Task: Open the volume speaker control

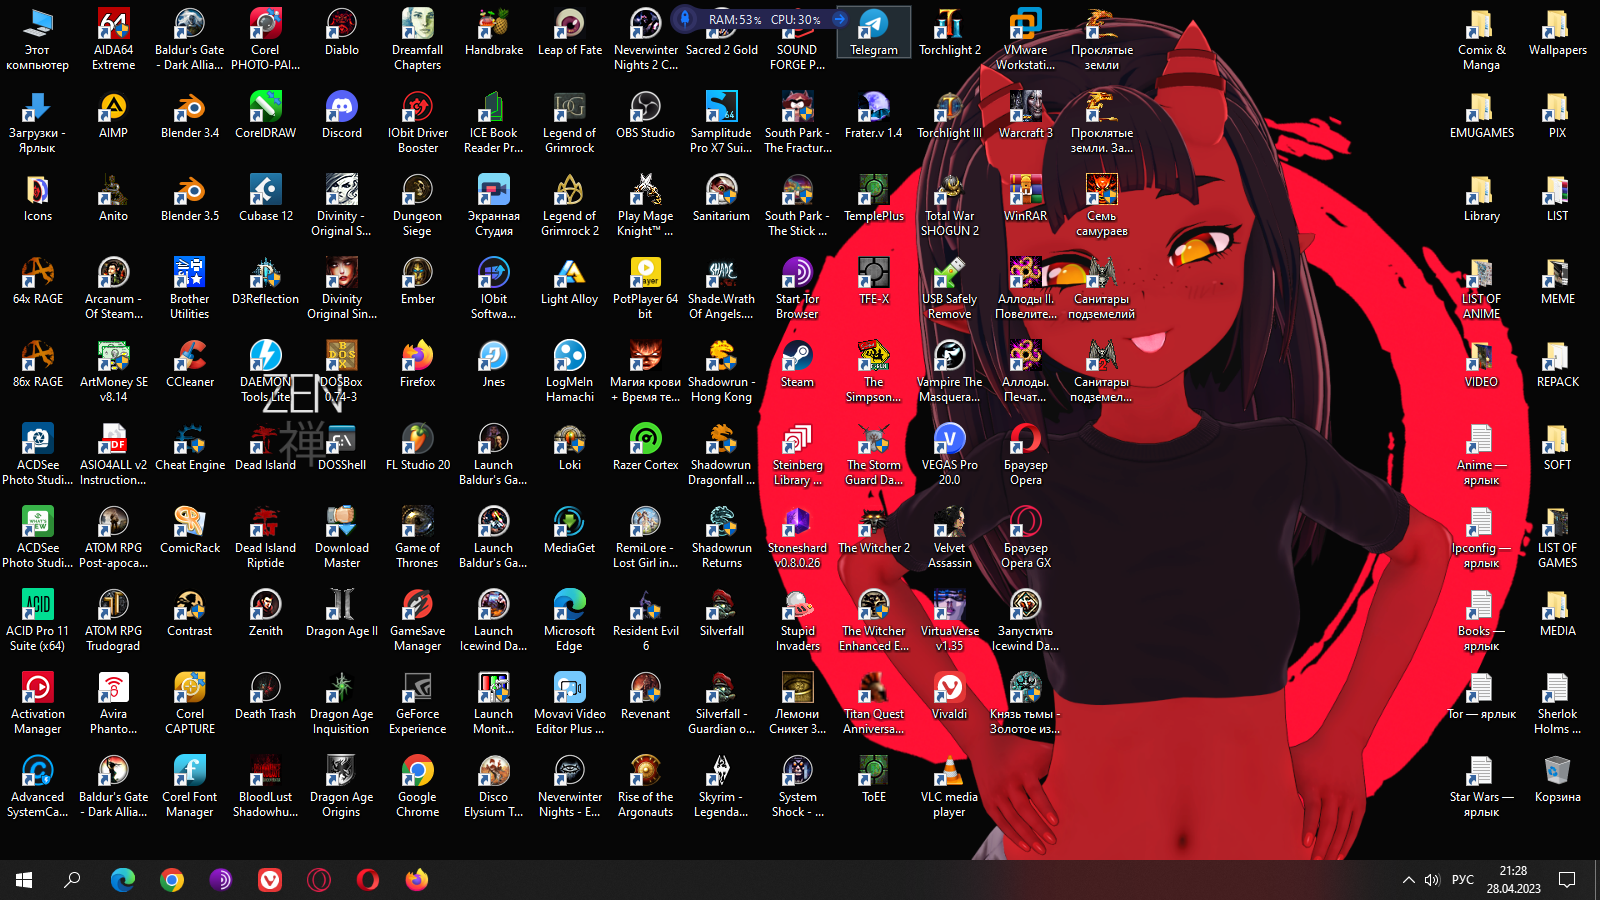Action: tap(1432, 880)
